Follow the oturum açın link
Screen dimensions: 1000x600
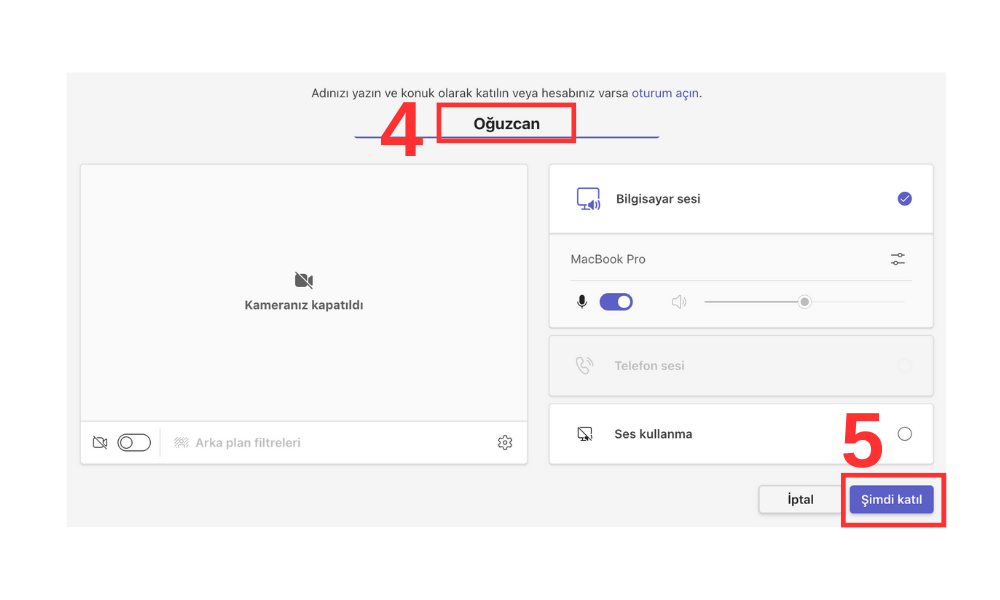(x=665, y=93)
